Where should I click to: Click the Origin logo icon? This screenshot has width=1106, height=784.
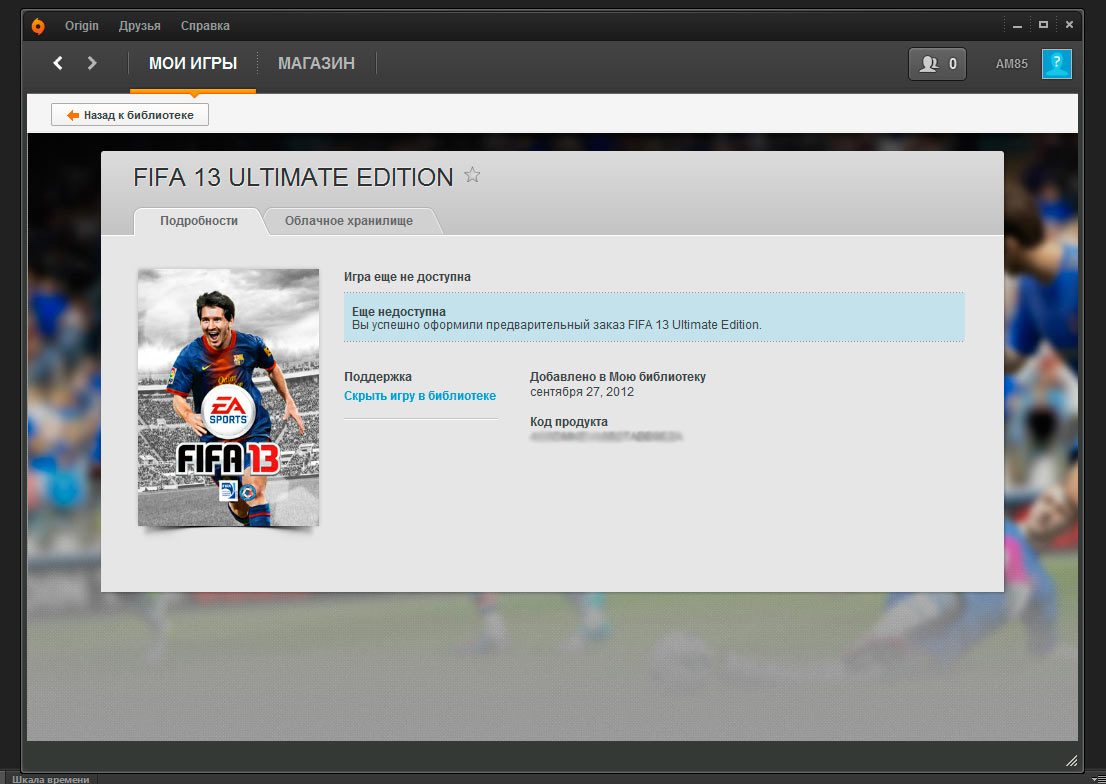click(x=38, y=26)
